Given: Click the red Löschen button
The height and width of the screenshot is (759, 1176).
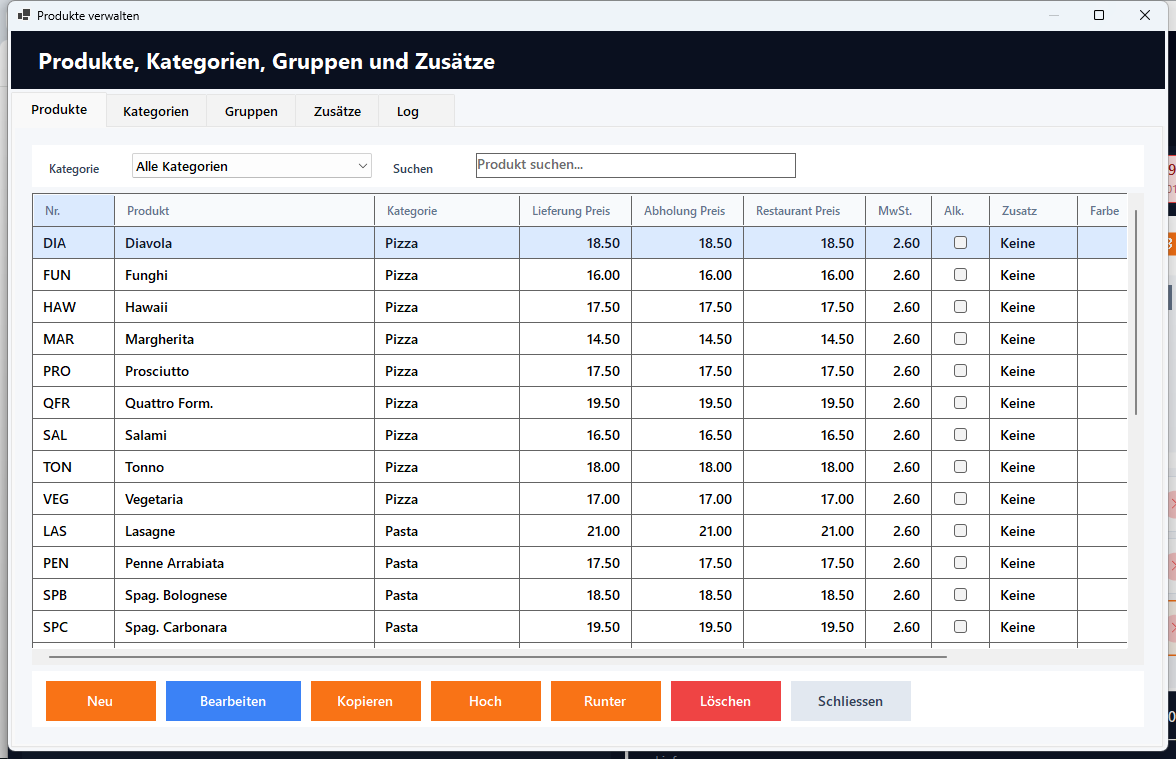Looking at the screenshot, I should tap(726, 701).
